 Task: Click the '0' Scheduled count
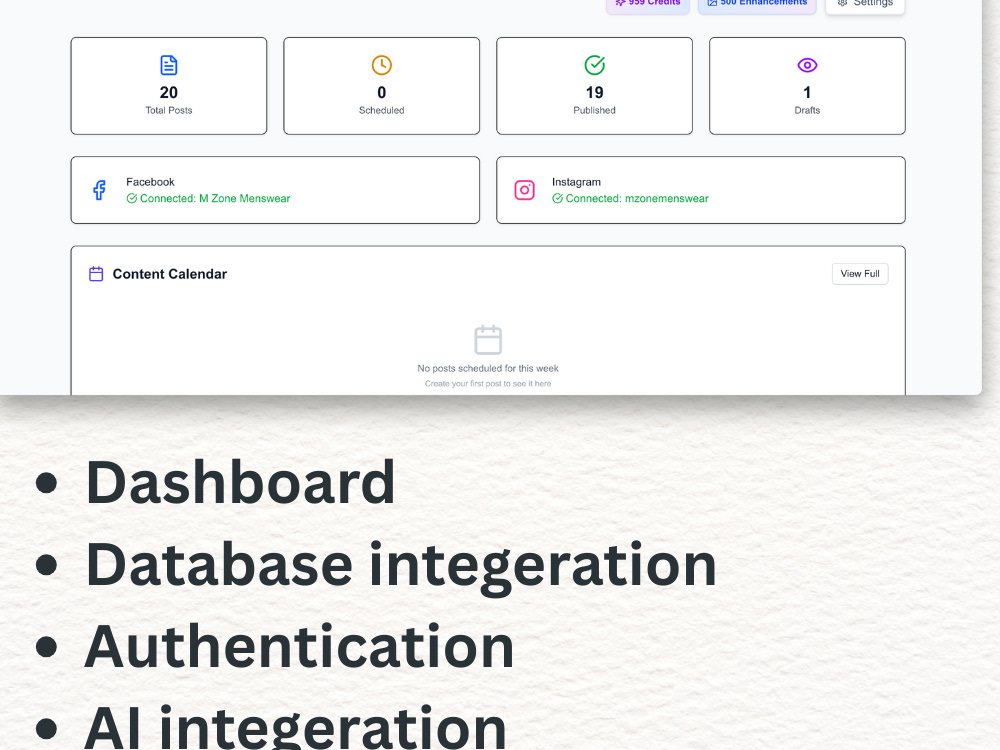pyautogui.click(x=381, y=93)
